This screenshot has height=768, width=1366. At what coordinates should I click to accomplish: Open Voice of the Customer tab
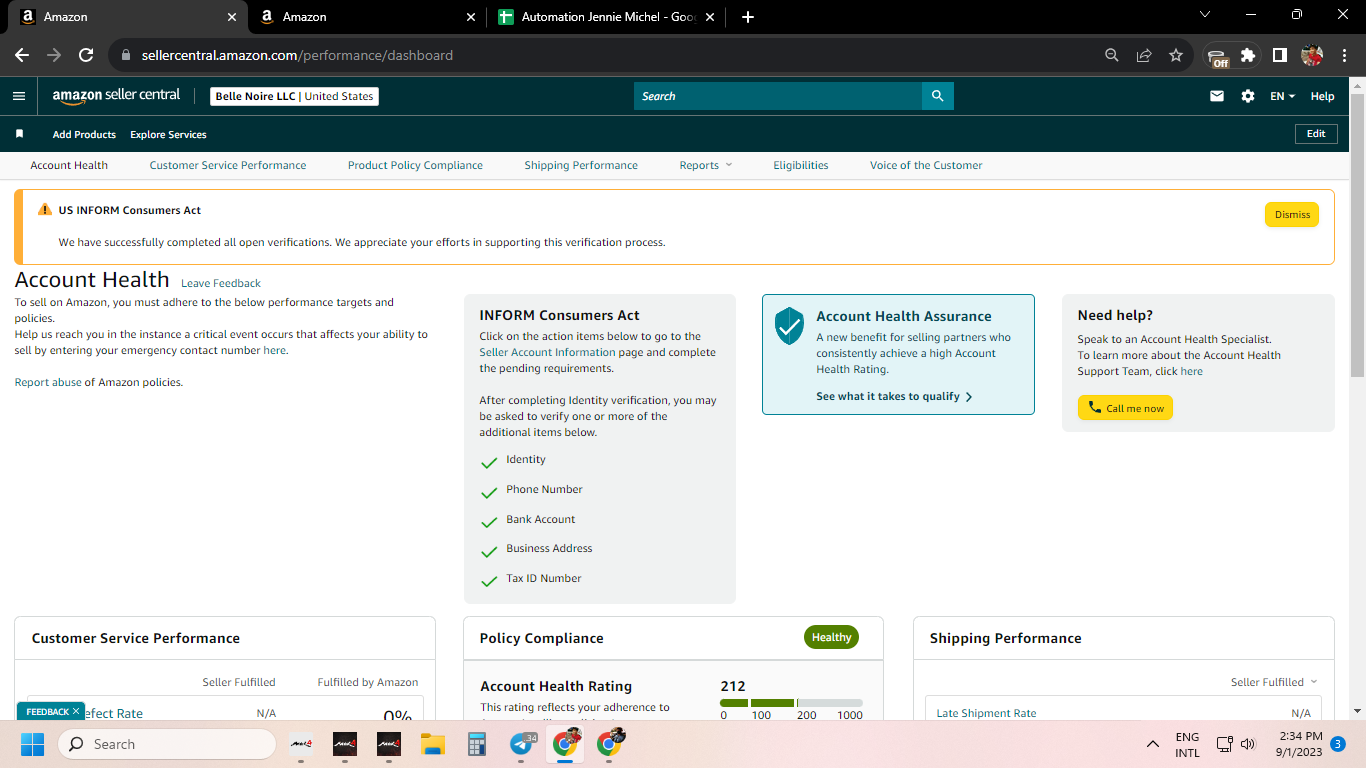point(926,165)
